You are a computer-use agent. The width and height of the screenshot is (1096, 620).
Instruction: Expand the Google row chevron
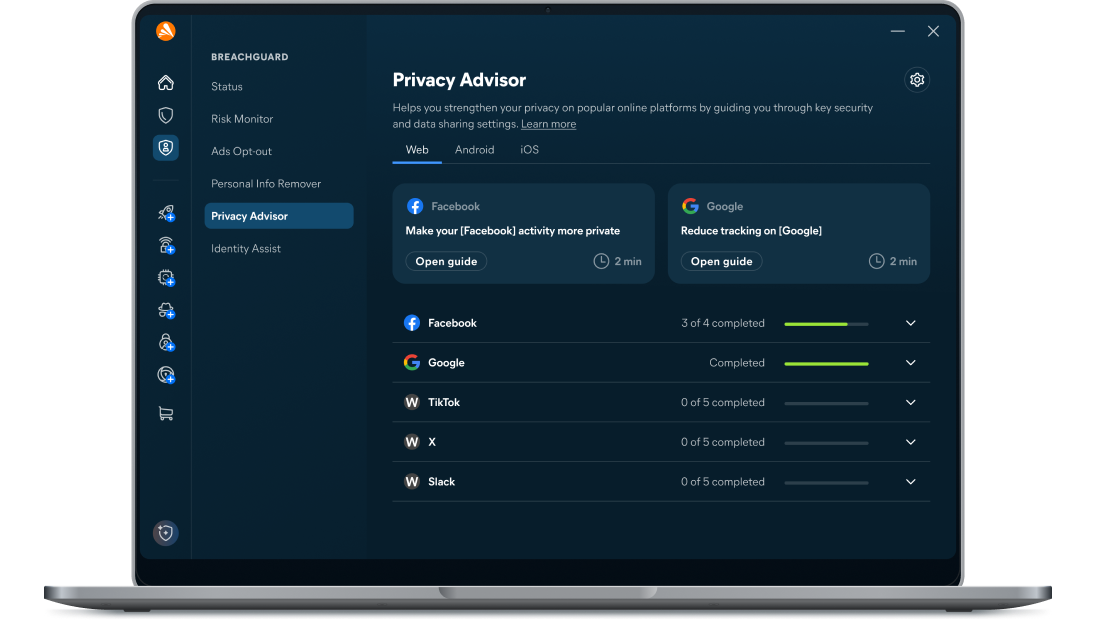tap(911, 363)
